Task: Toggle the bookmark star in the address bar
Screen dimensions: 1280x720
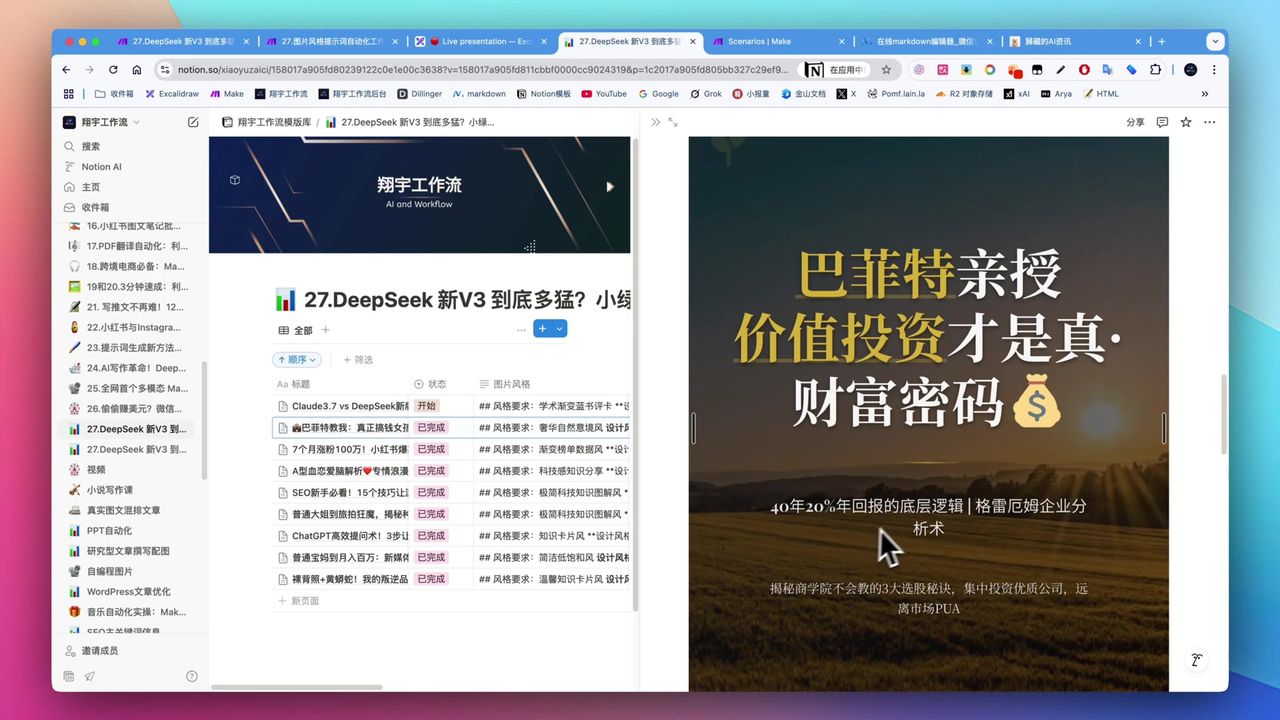Action: click(886, 71)
